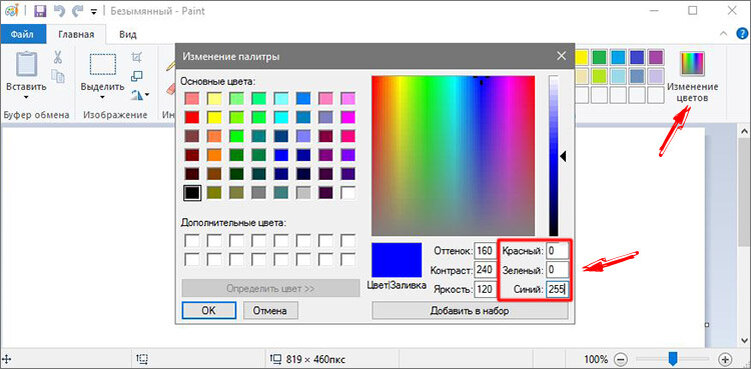Open Изменение цветов rainbow icon
The image size is (751, 369).
[x=692, y=64]
